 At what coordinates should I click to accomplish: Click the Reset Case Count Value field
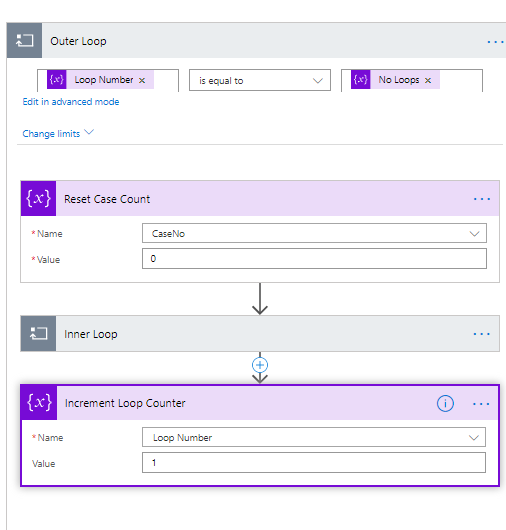(314, 259)
